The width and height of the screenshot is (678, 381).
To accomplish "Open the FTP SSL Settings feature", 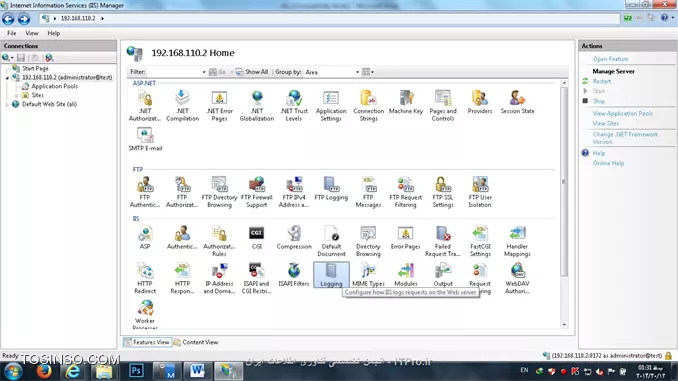I will pos(443,192).
